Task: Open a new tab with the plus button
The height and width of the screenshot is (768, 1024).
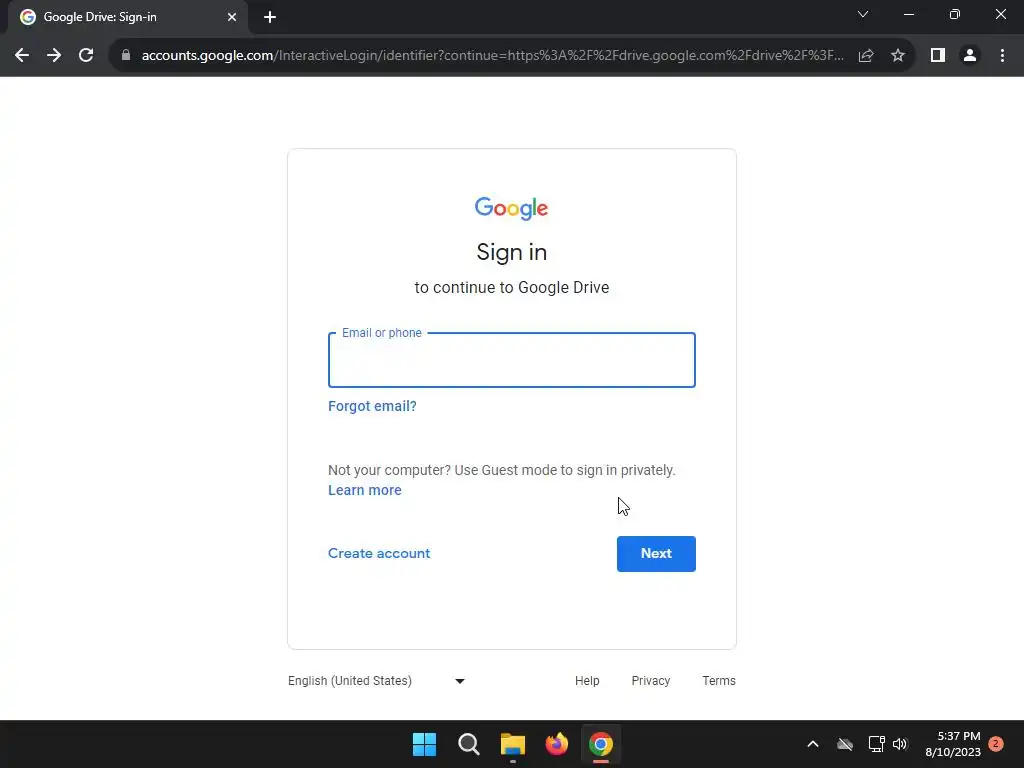Action: click(270, 17)
